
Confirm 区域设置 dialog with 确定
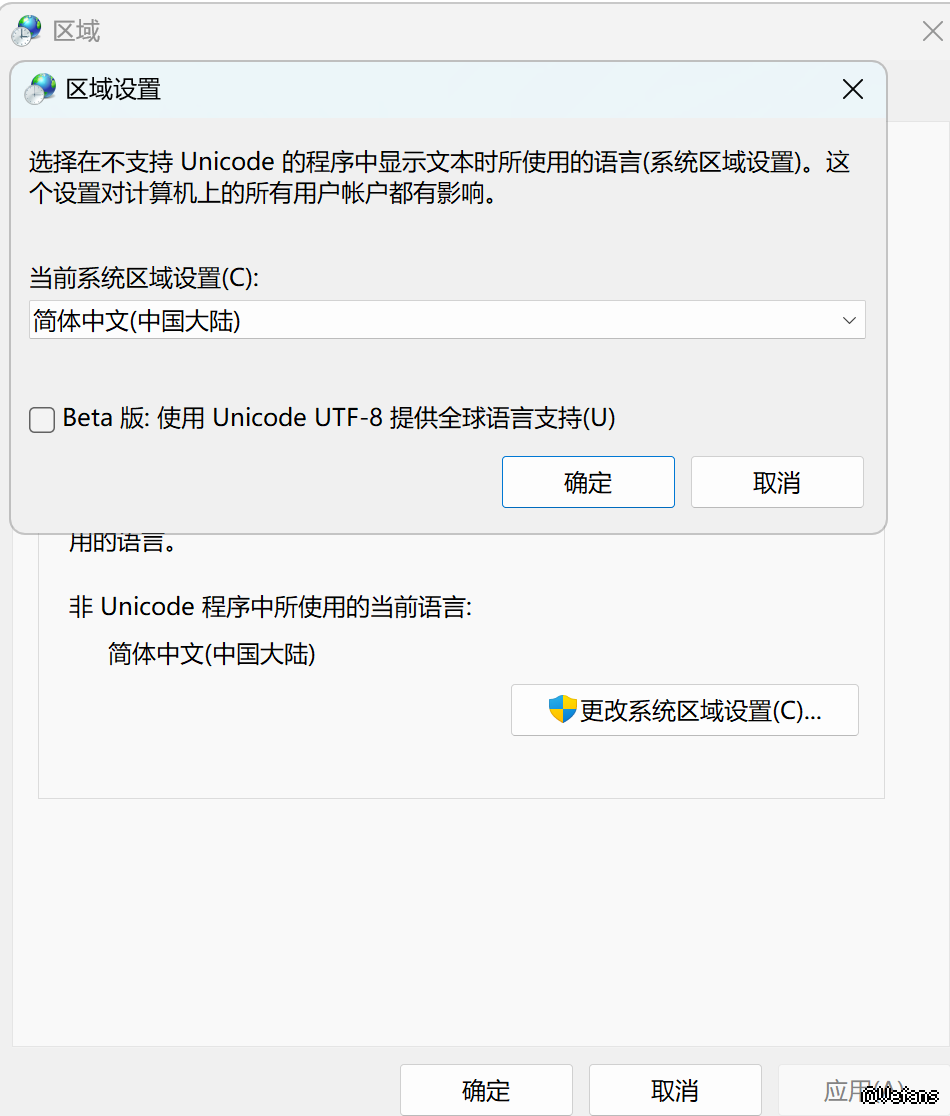pyautogui.click(x=588, y=482)
